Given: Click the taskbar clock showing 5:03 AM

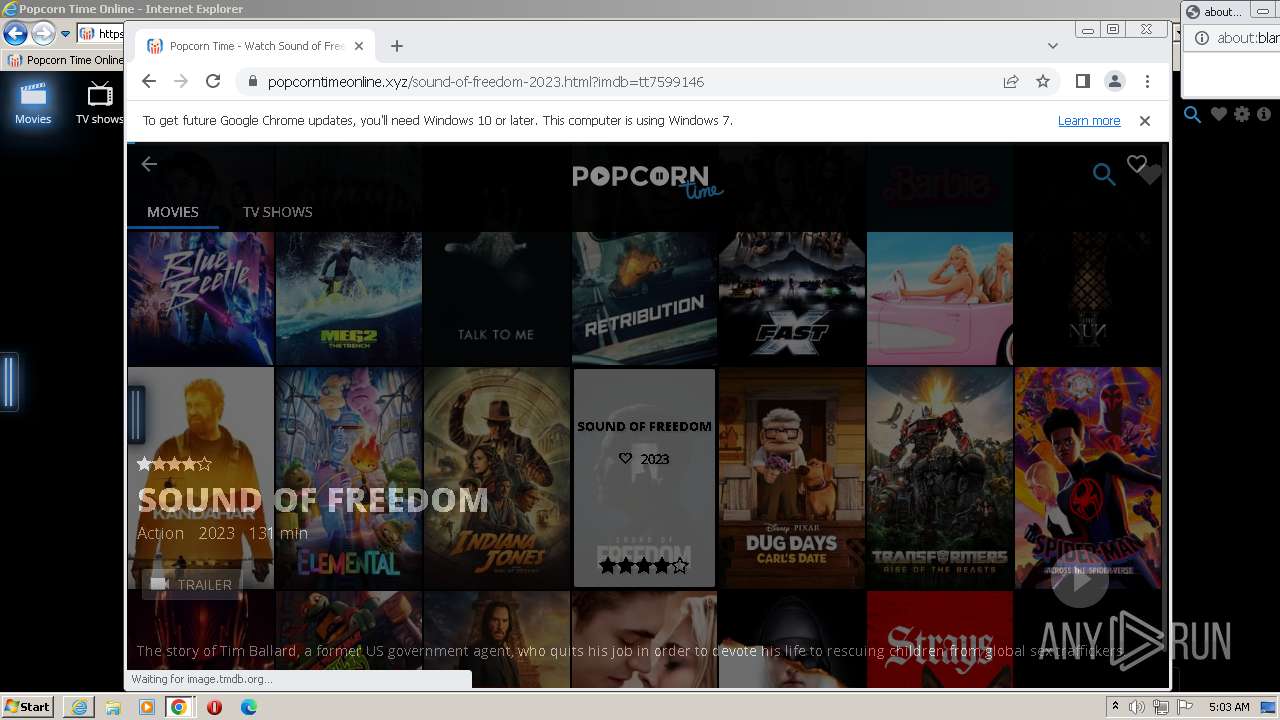Looking at the screenshot, I should coord(1229,707).
